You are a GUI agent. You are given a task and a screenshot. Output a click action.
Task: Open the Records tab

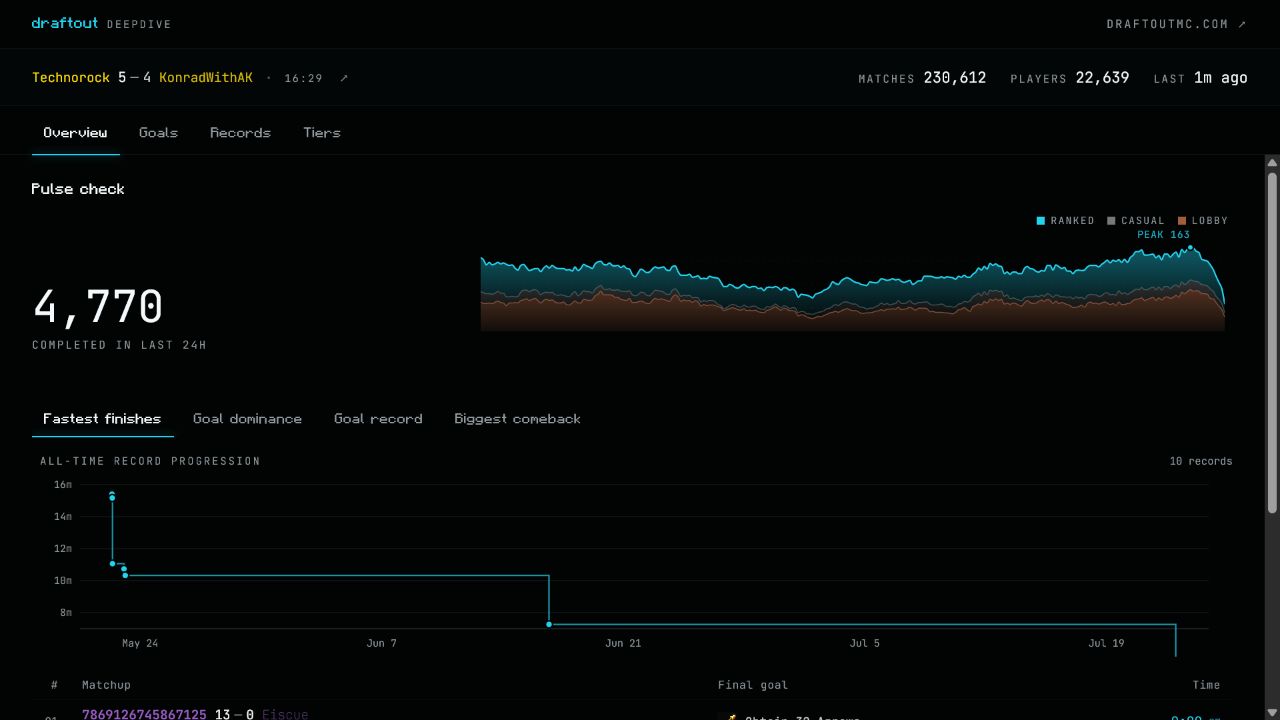click(x=240, y=132)
